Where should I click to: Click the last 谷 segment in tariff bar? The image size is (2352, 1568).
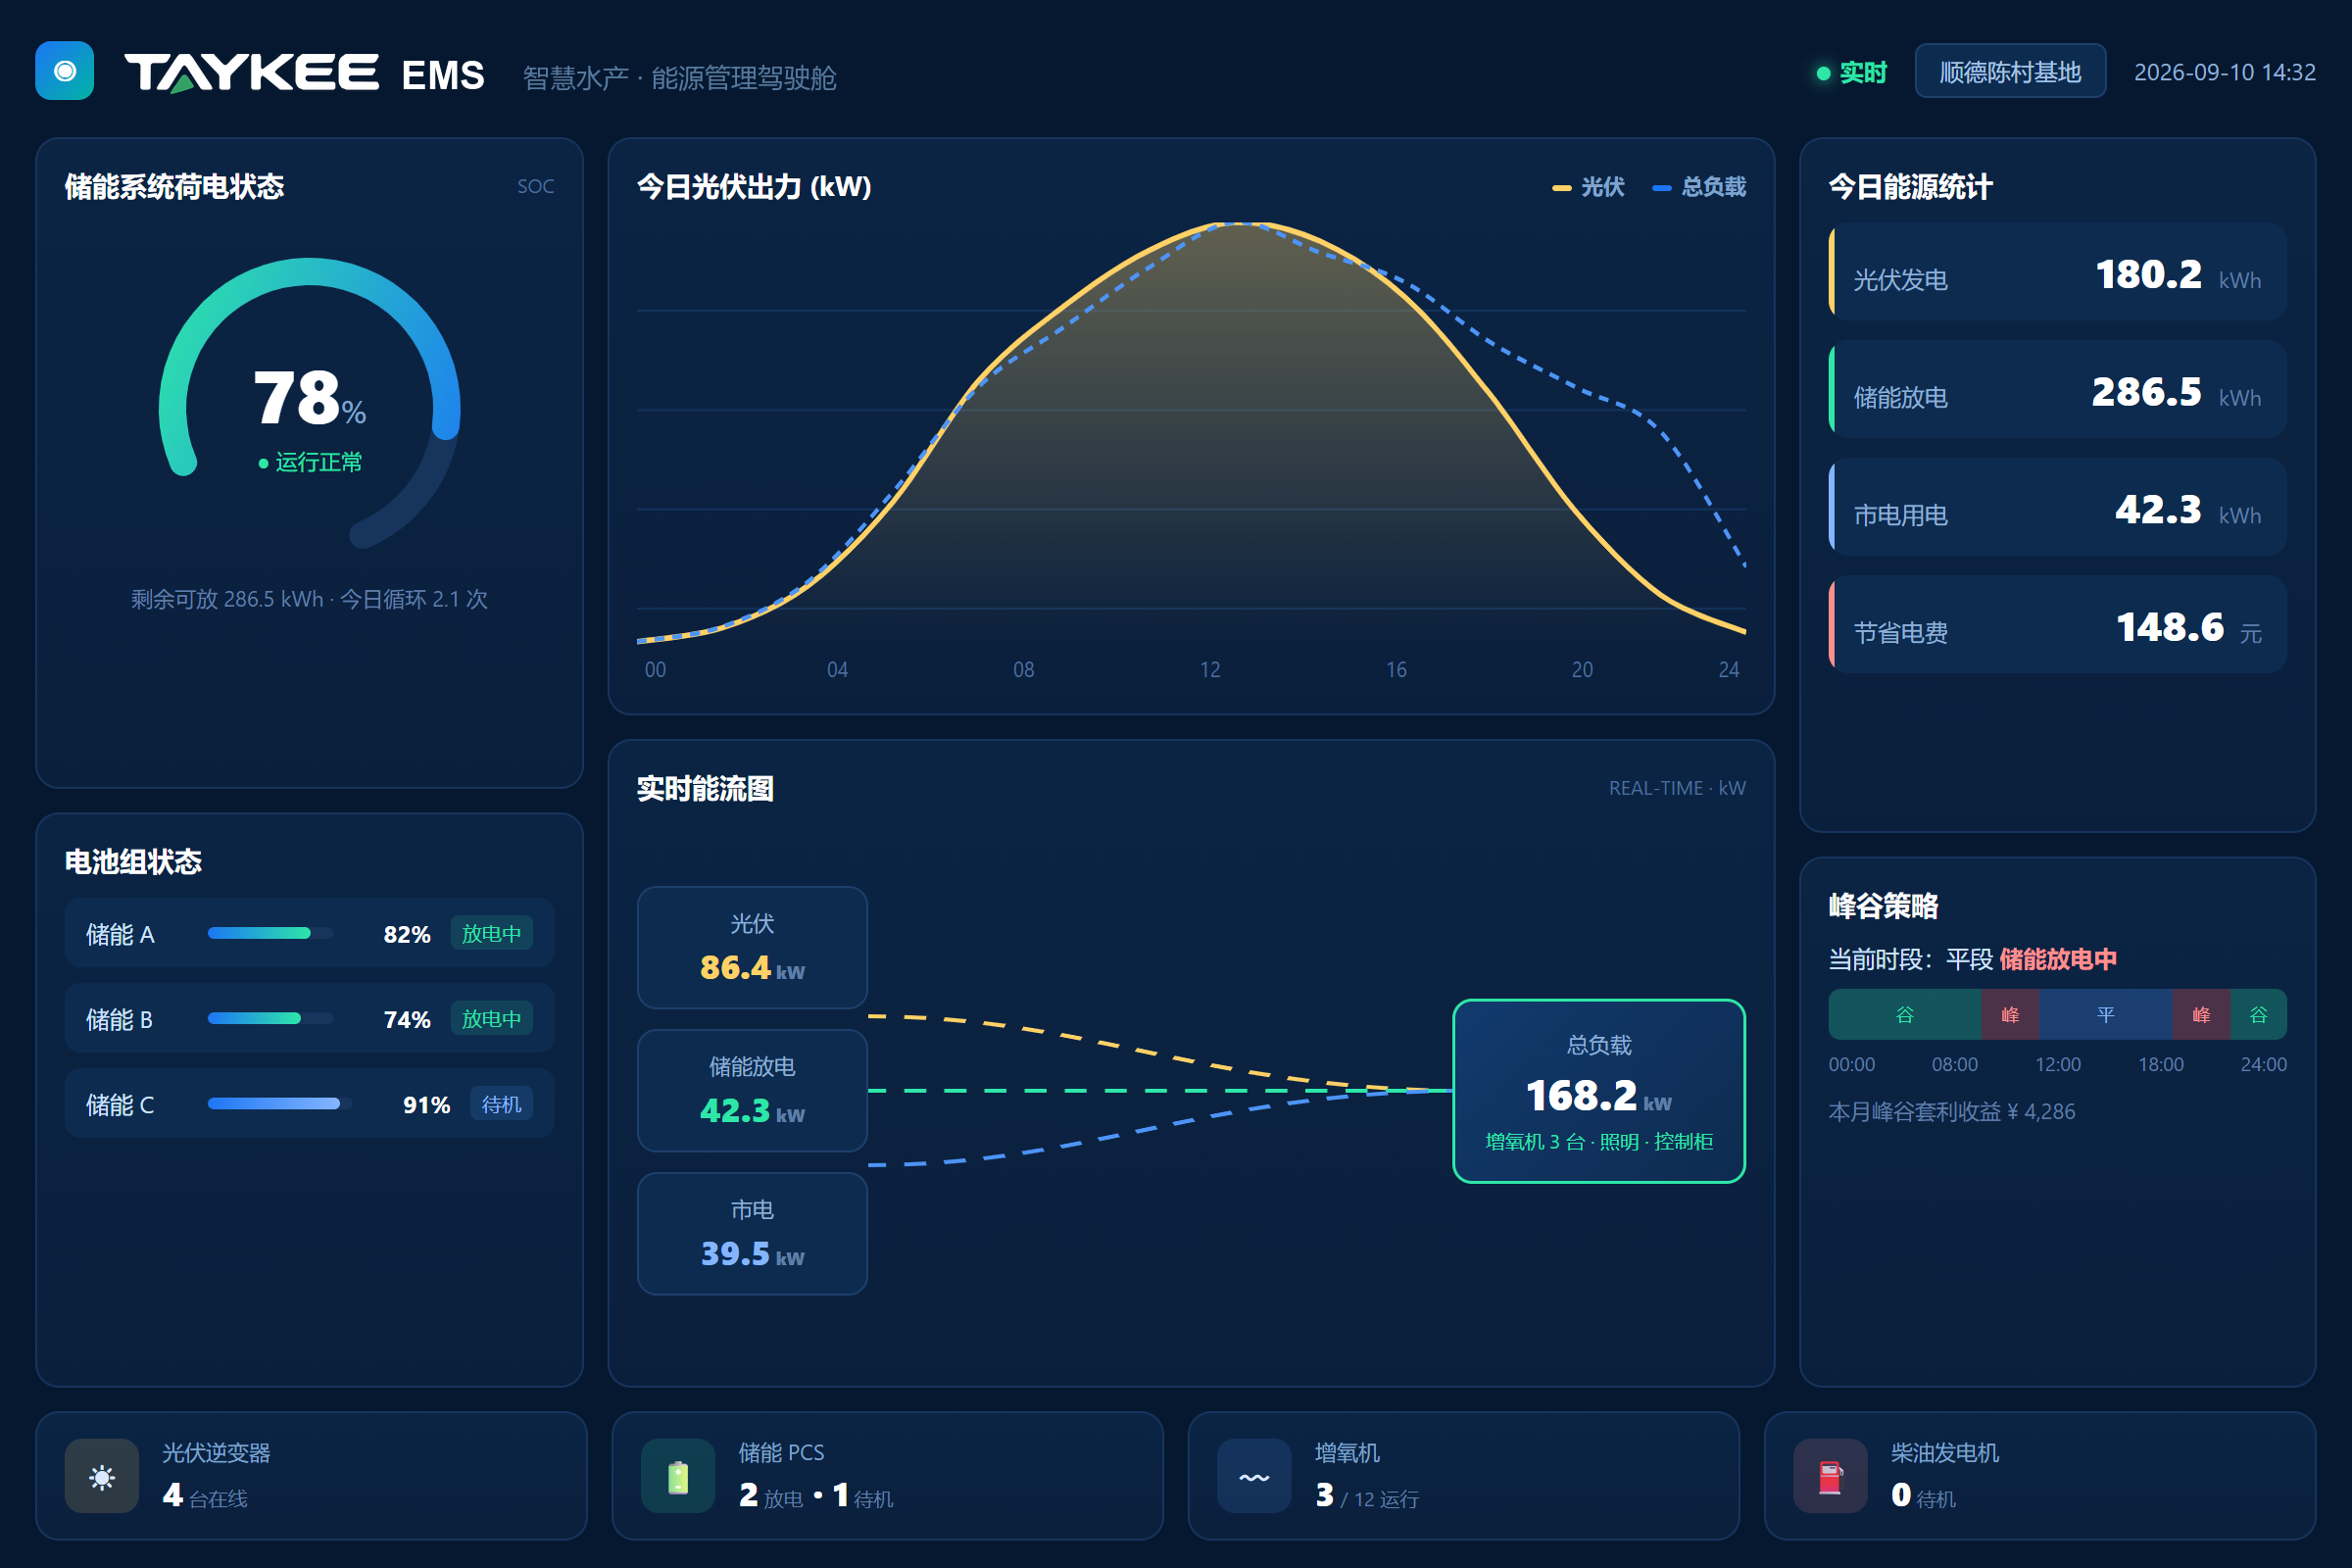(x=2258, y=1015)
